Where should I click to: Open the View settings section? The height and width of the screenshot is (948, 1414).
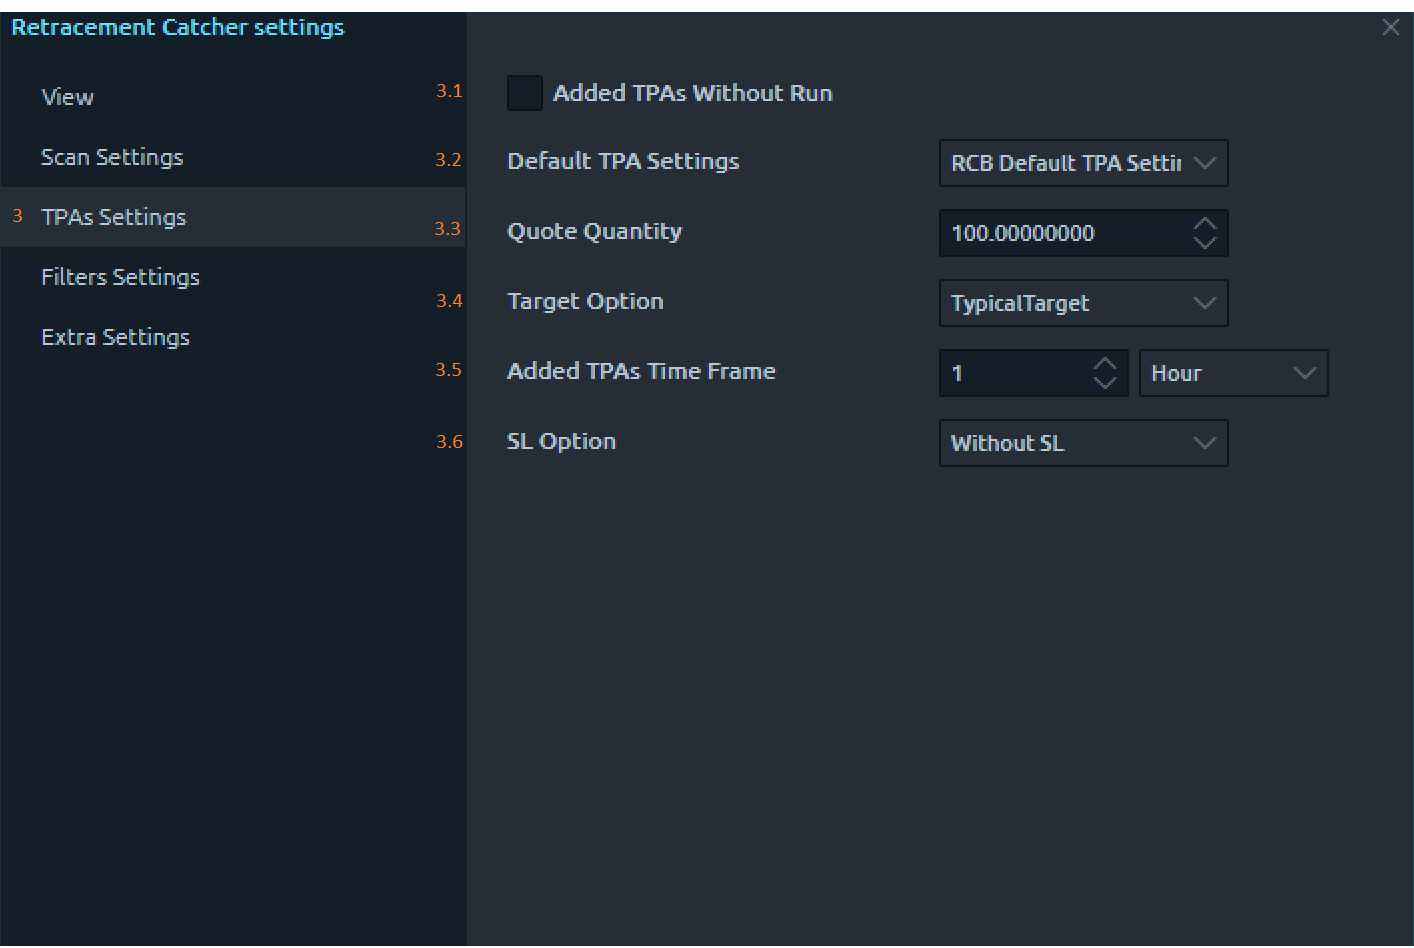[68, 97]
